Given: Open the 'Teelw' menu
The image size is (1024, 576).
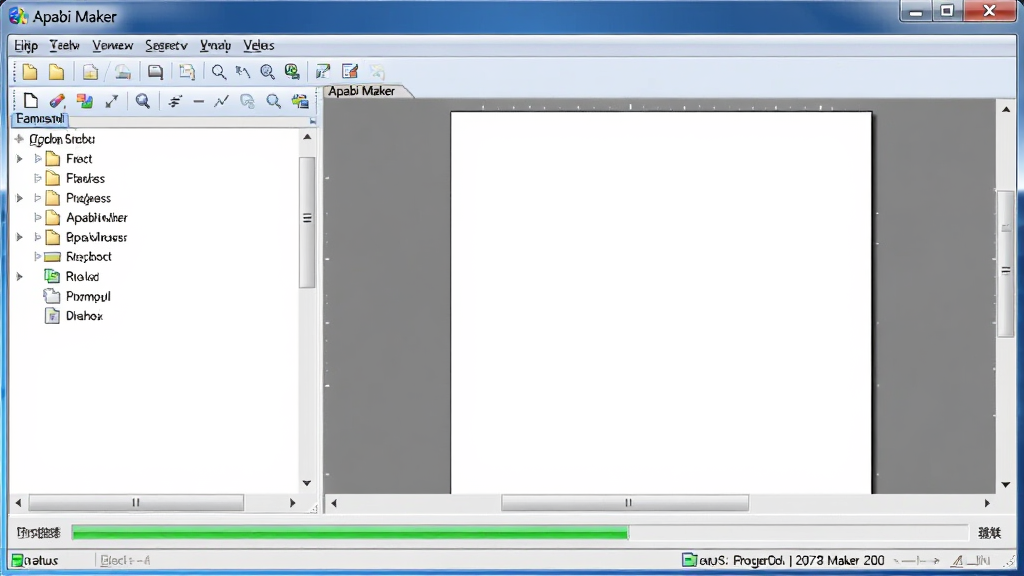Looking at the screenshot, I should tap(65, 46).
